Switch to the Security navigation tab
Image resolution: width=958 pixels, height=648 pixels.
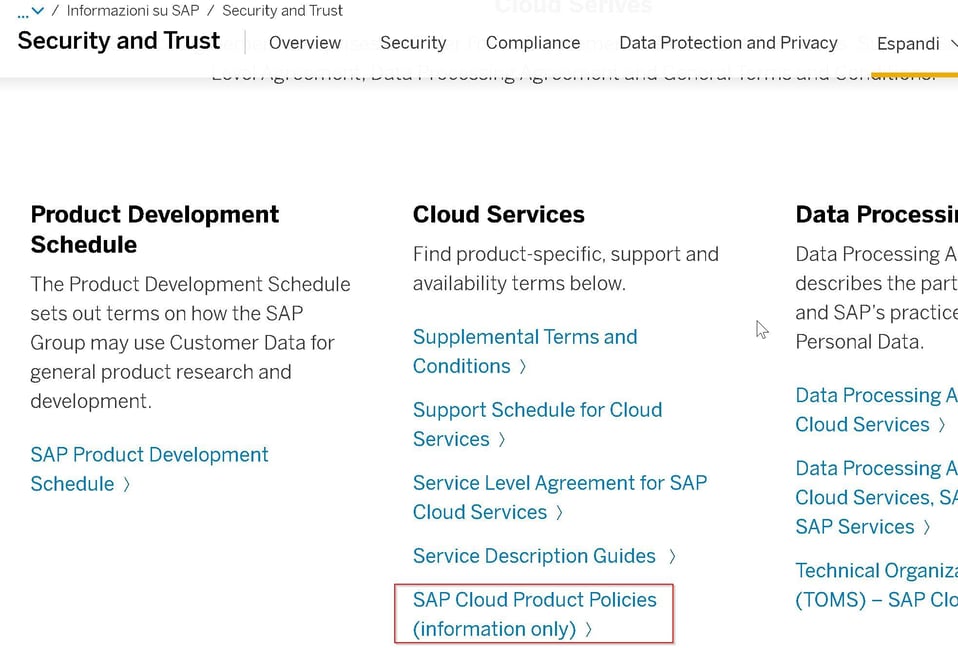413,43
